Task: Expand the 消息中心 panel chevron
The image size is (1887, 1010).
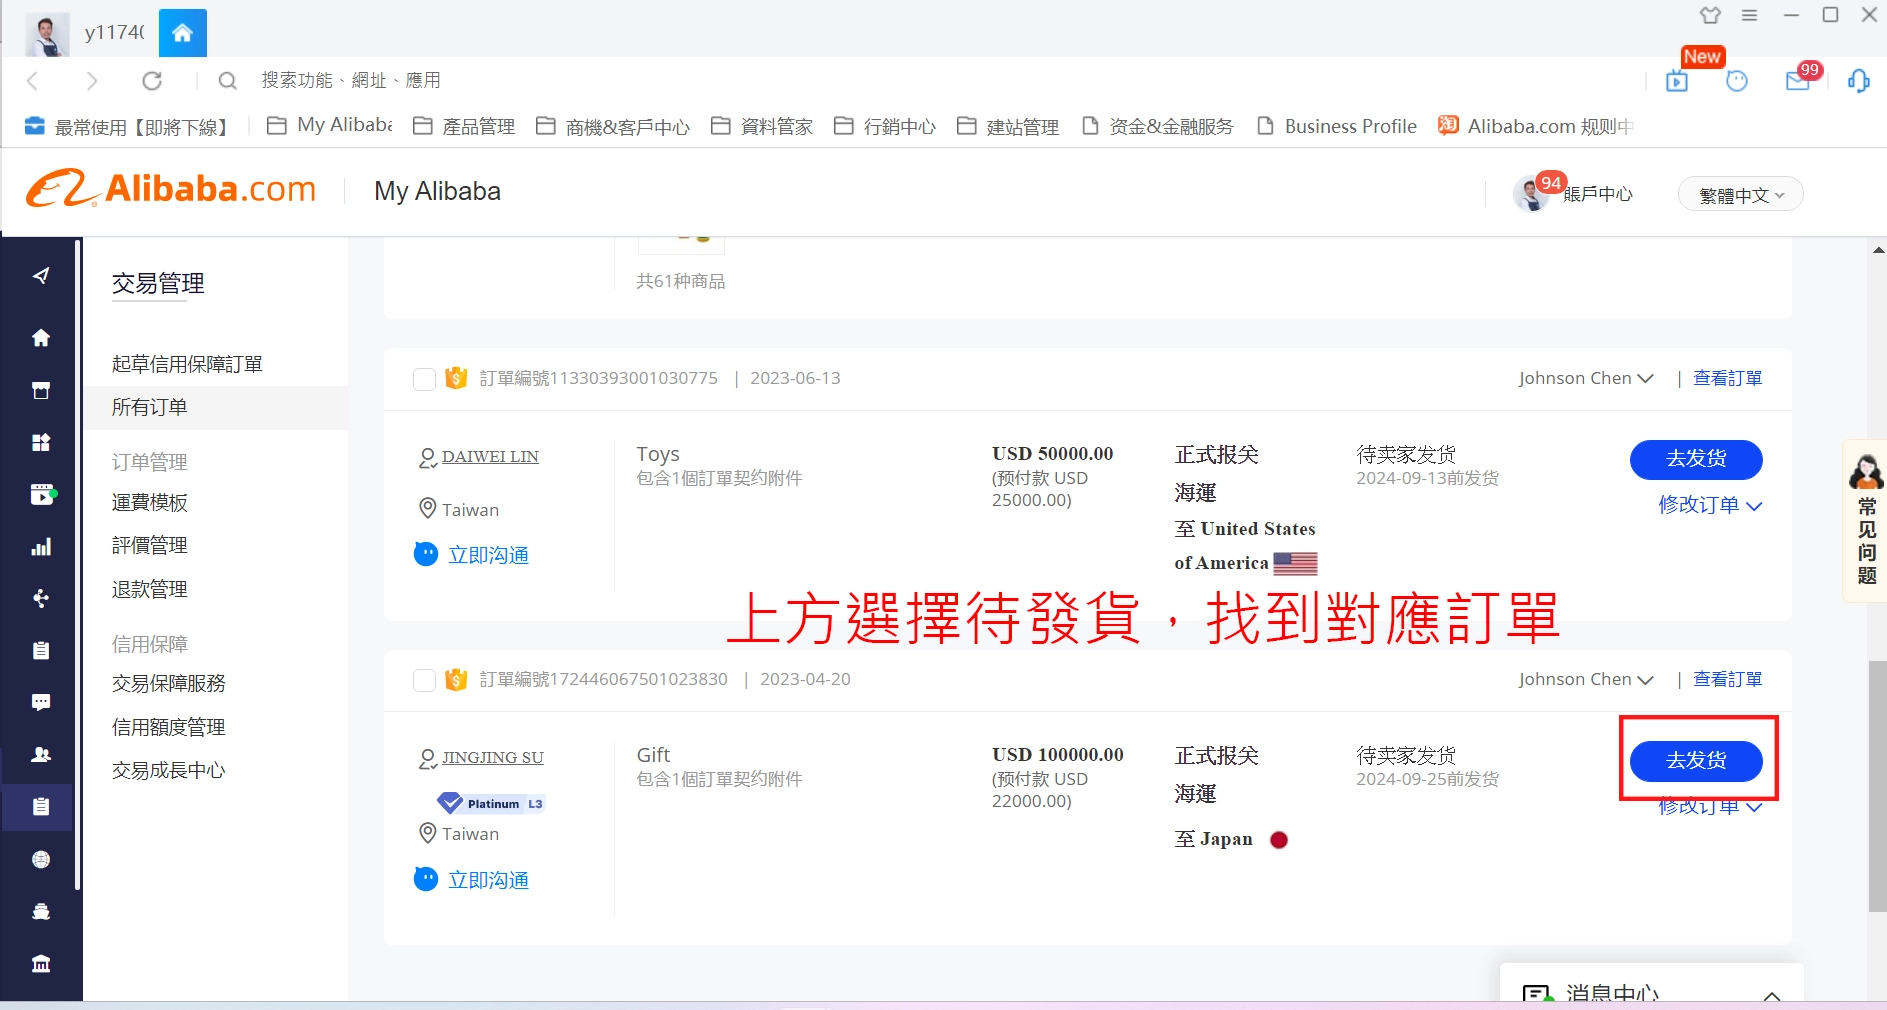Action: coord(1772,995)
